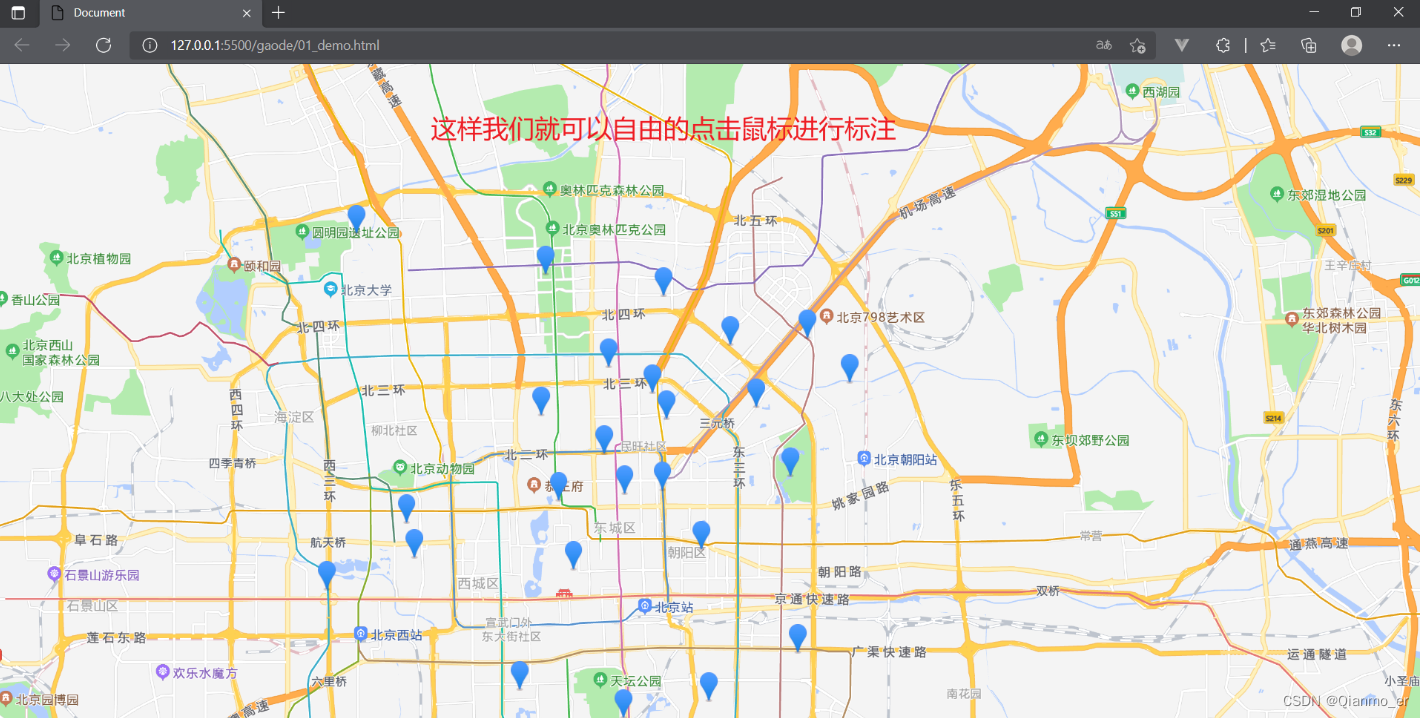Image resolution: width=1424 pixels, height=718 pixels.
Task: Open the browser profile avatar
Action: 1352,45
